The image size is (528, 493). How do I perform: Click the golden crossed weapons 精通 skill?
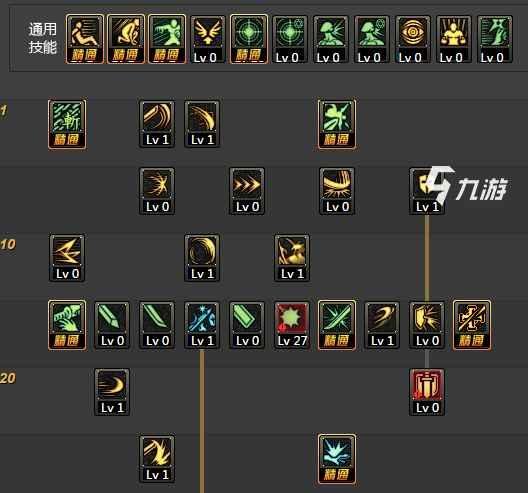[x=472, y=325]
